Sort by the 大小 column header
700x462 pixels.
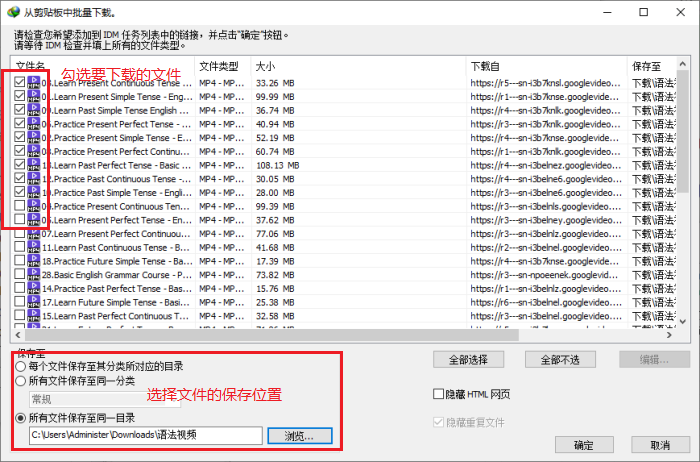358,67
